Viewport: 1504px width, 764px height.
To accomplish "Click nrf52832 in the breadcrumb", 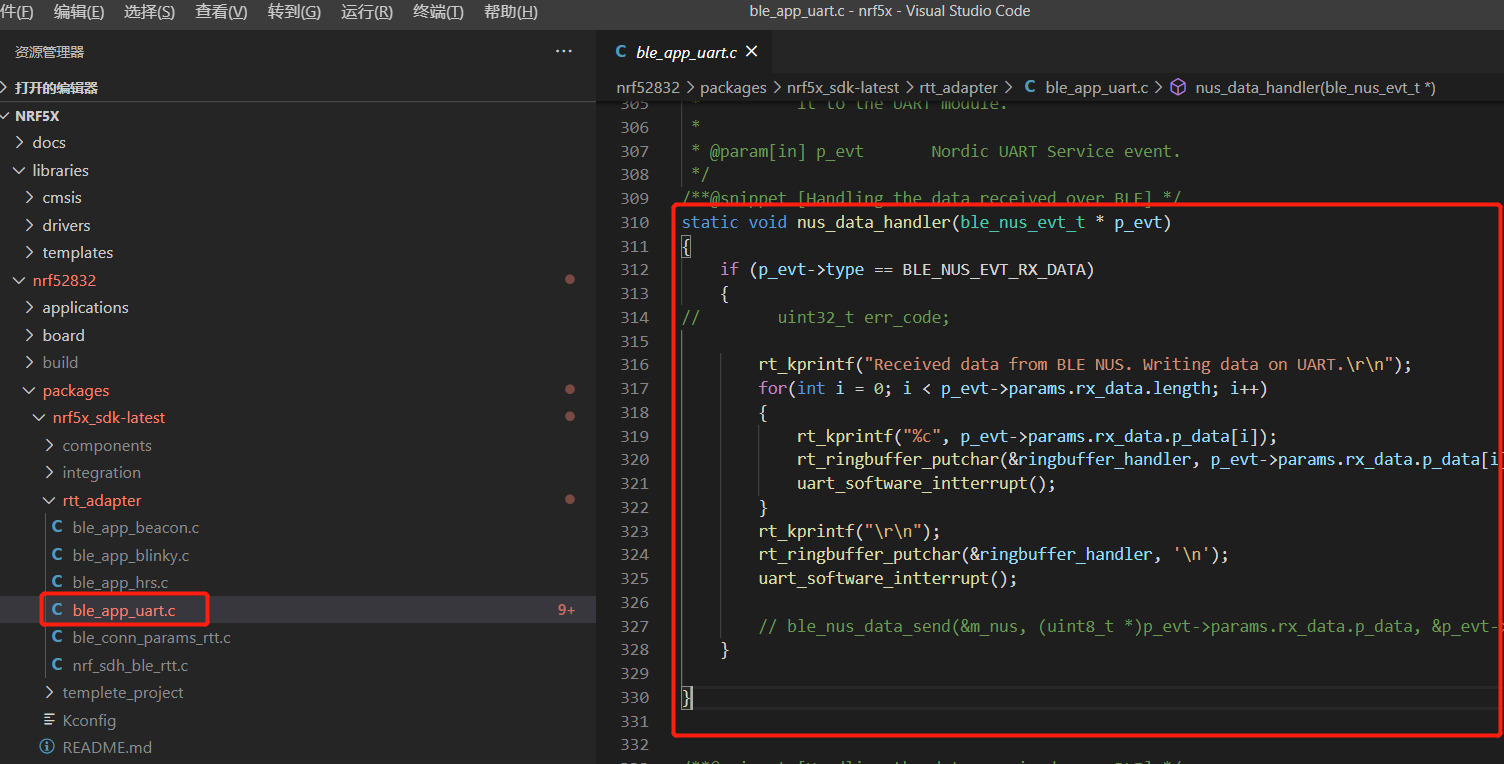I will point(649,88).
